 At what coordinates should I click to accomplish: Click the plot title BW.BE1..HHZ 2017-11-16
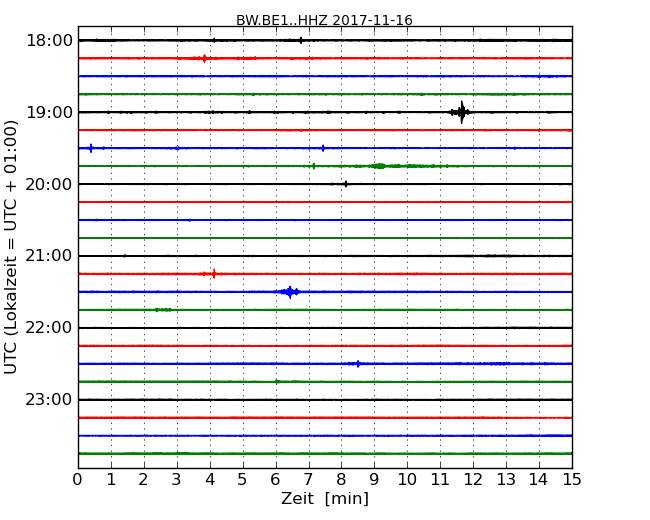(324, 20)
